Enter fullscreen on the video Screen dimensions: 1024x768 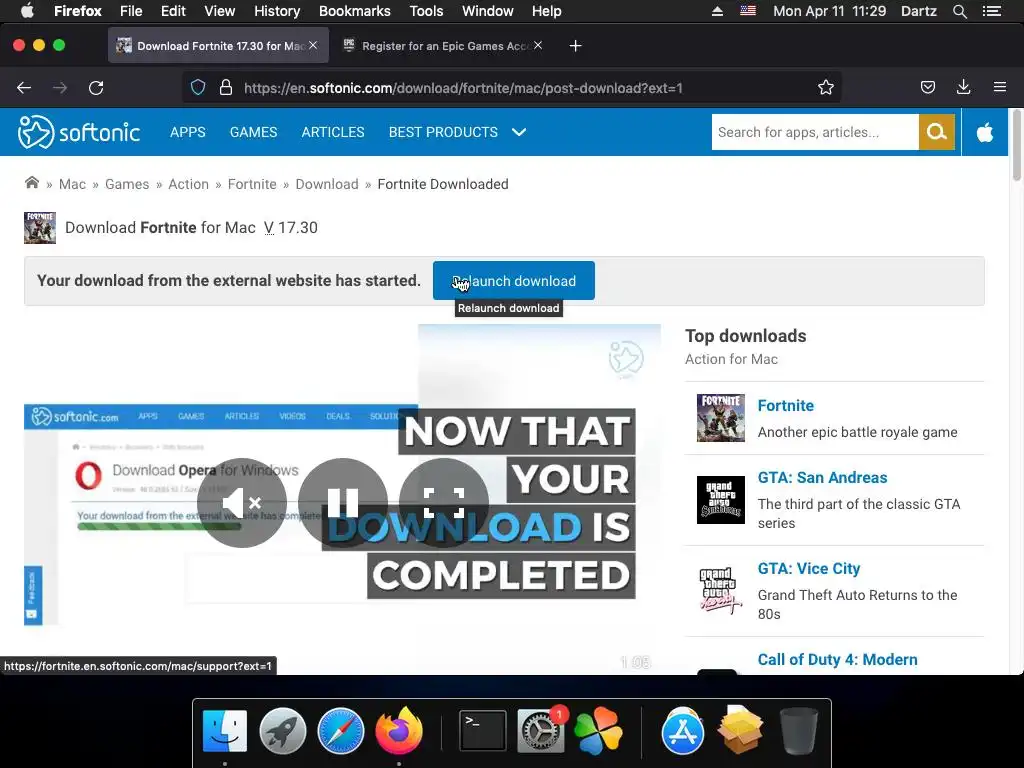pos(444,503)
